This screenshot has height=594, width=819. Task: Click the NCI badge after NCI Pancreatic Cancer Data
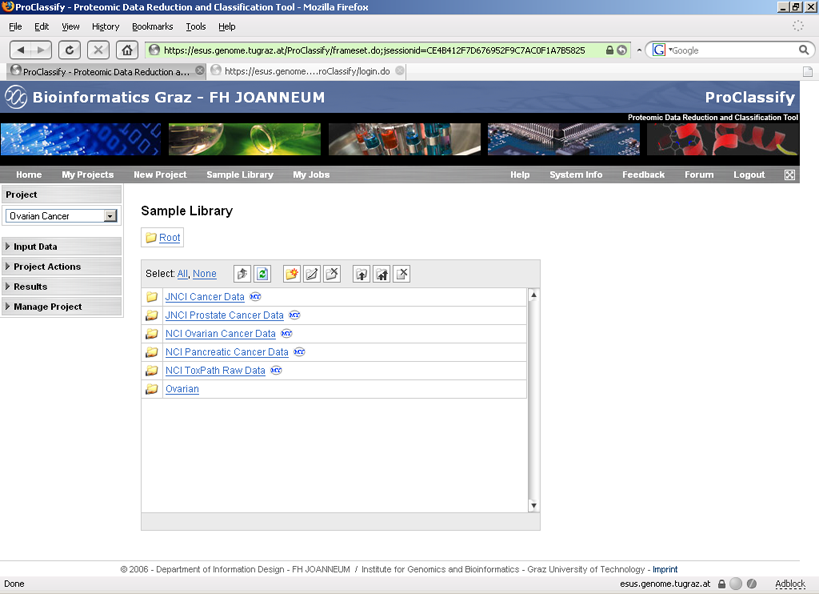pyautogui.click(x=299, y=352)
